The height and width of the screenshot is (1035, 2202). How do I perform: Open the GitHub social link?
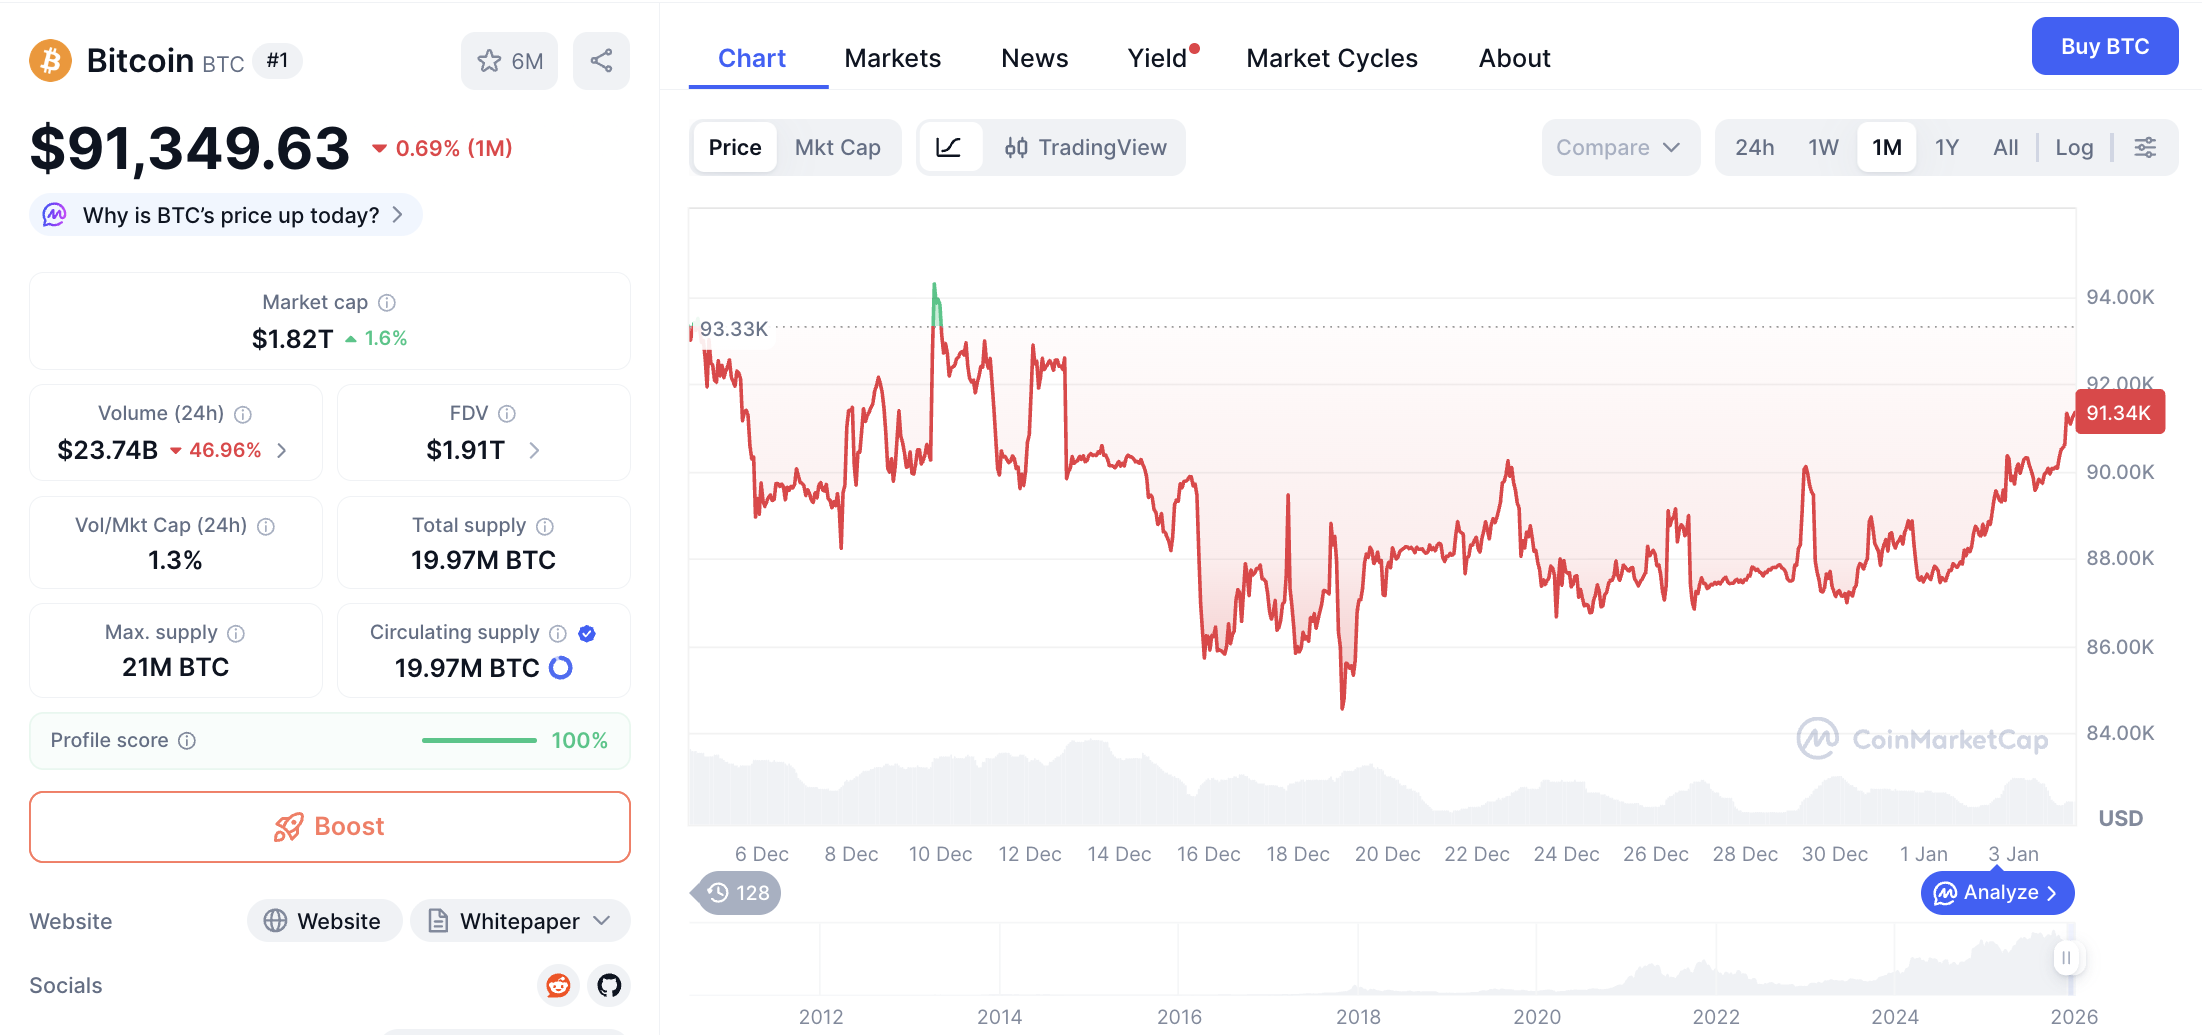pyautogui.click(x=609, y=986)
